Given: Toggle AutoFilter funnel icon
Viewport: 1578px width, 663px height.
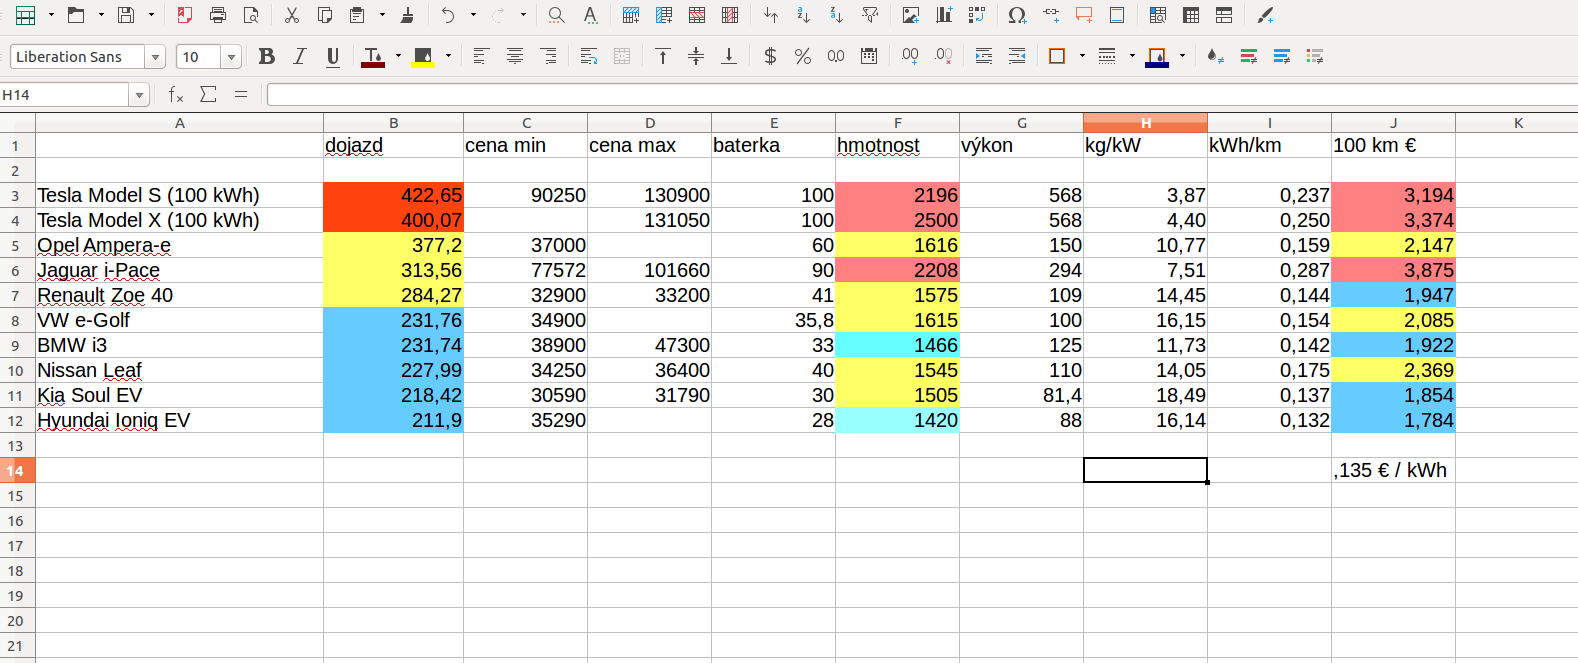Looking at the screenshot, I should pyautogui.click(x=870, y=15).
